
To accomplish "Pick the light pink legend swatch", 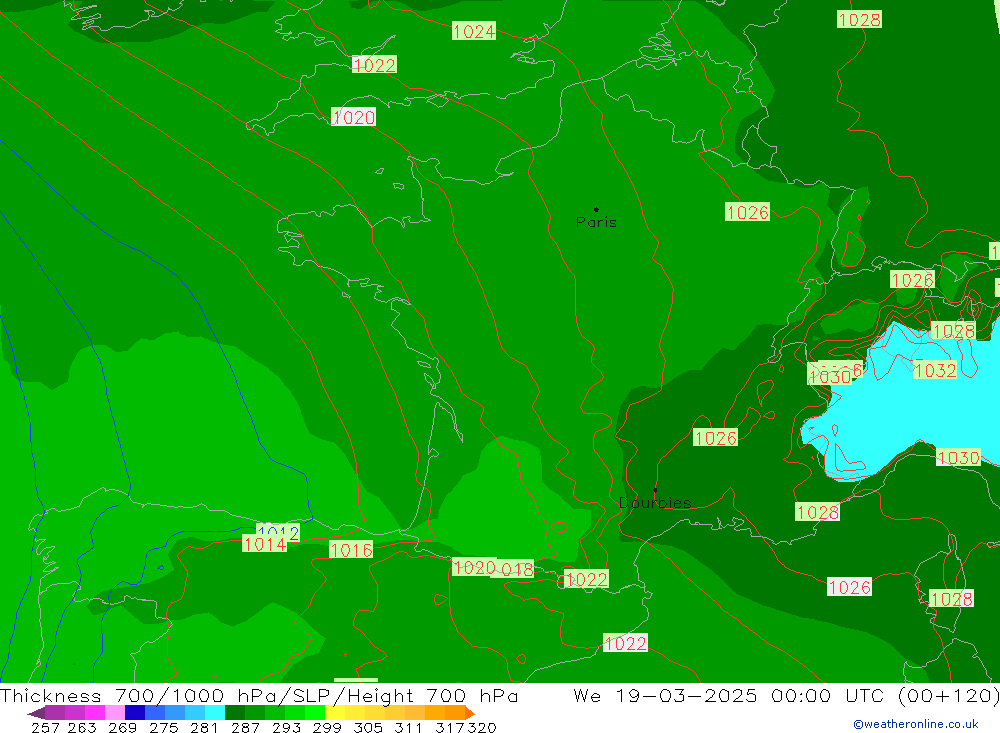I will click(115, 713).
